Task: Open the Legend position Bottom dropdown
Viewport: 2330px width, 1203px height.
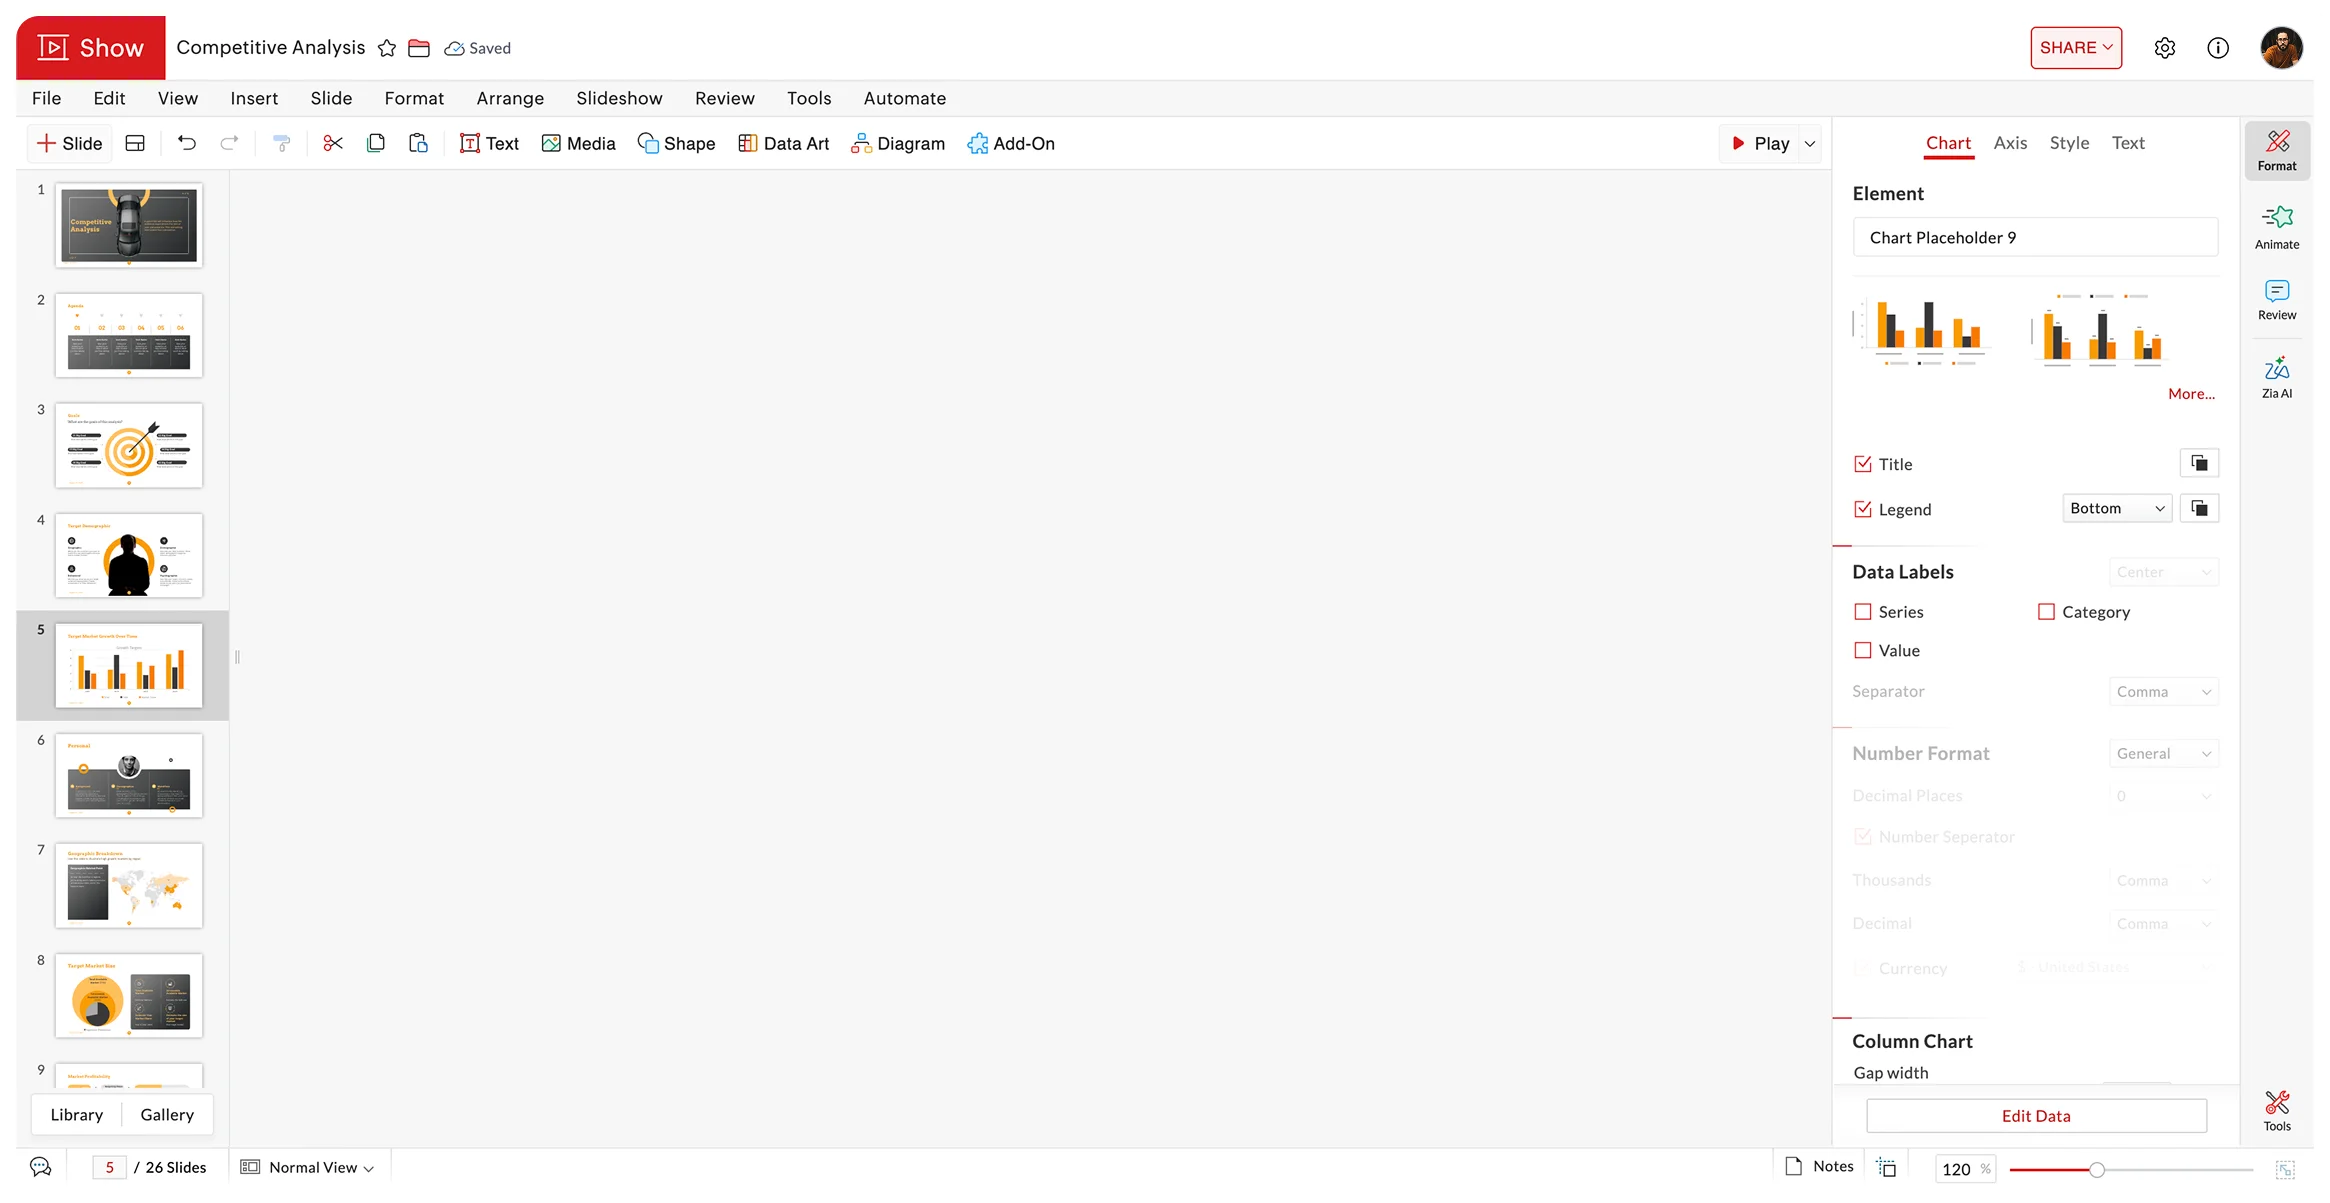Action: tap(2116, 509)
